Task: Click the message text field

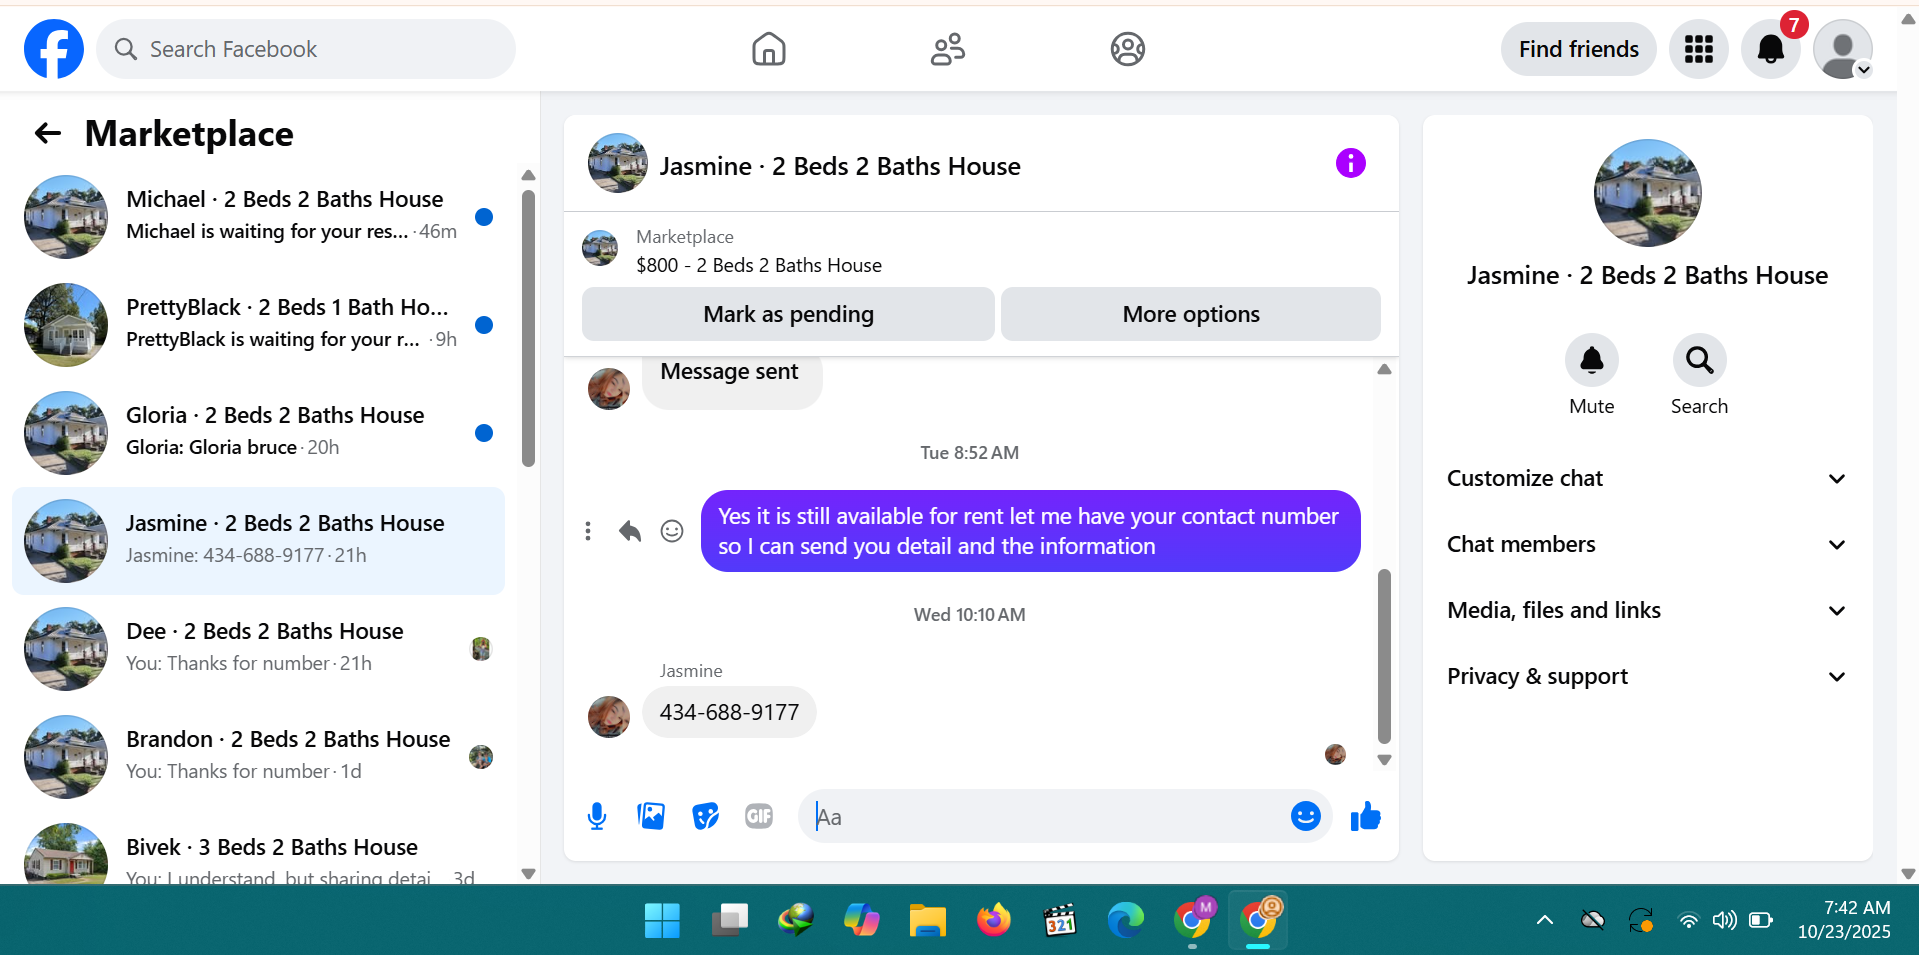Action: 1045,817
